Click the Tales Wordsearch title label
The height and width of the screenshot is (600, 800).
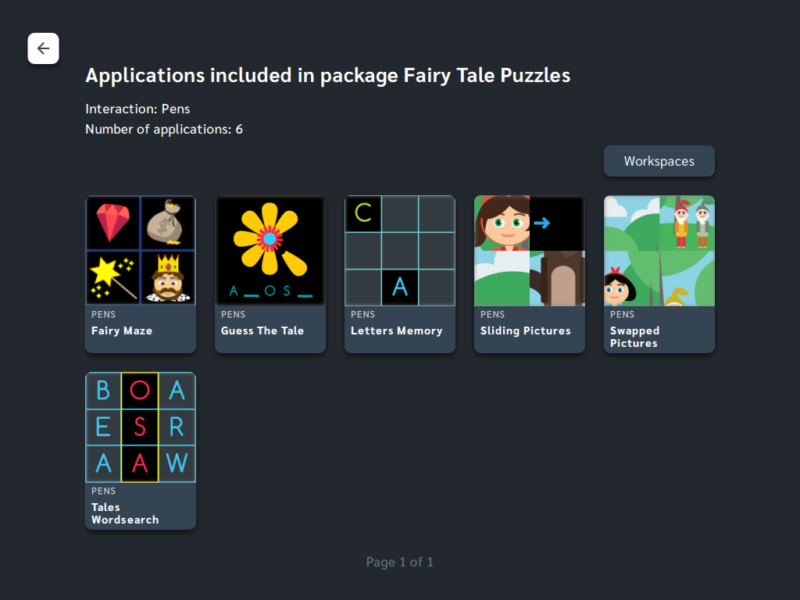coord(125,513)
